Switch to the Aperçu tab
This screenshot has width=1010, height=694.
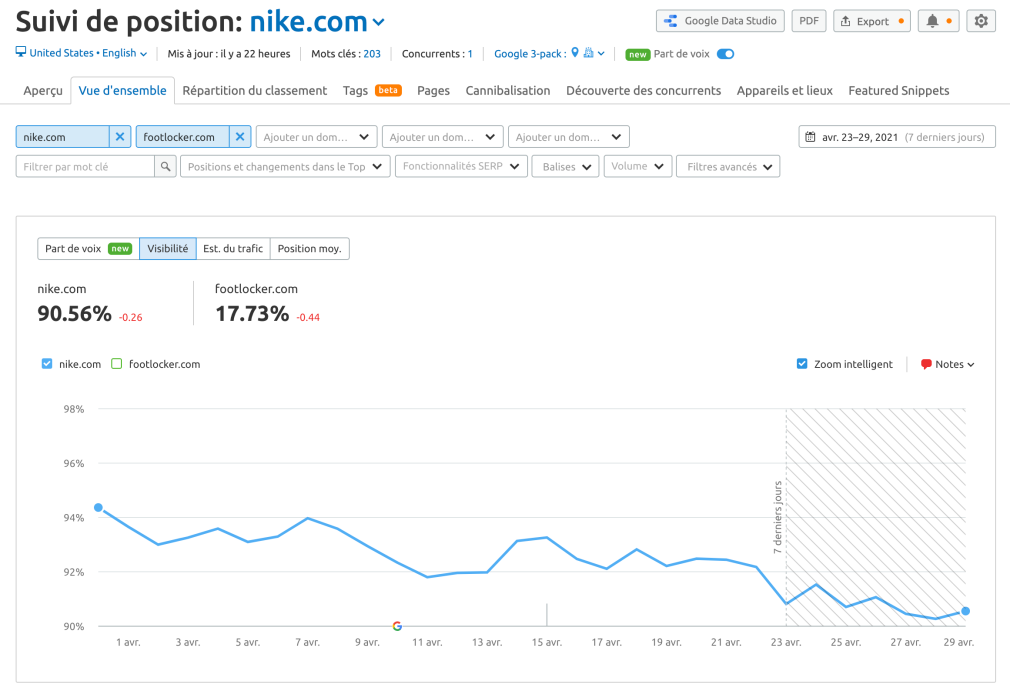pos(43,91)
